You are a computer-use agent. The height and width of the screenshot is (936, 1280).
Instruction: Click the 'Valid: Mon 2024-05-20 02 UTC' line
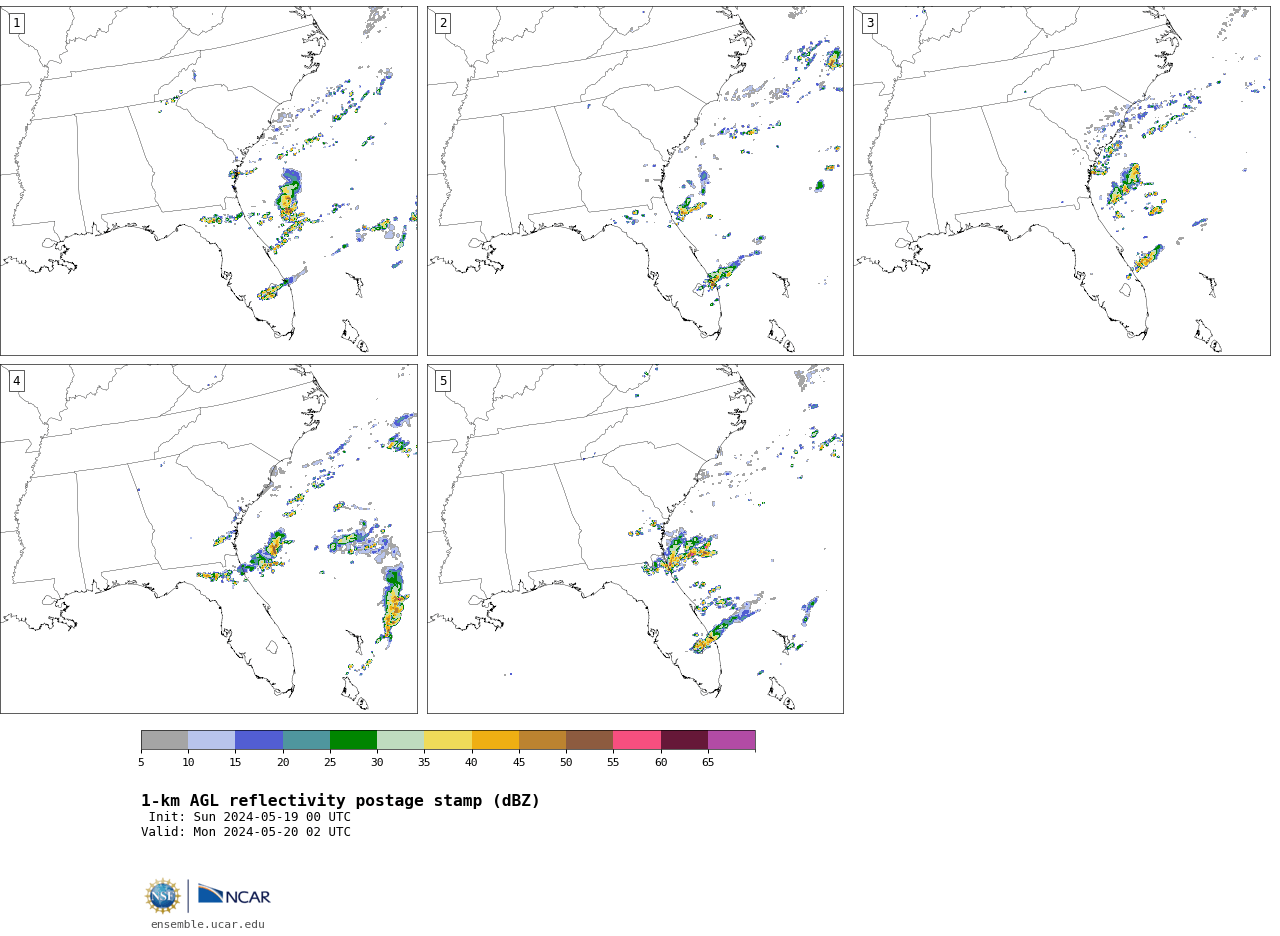point(246,832)
